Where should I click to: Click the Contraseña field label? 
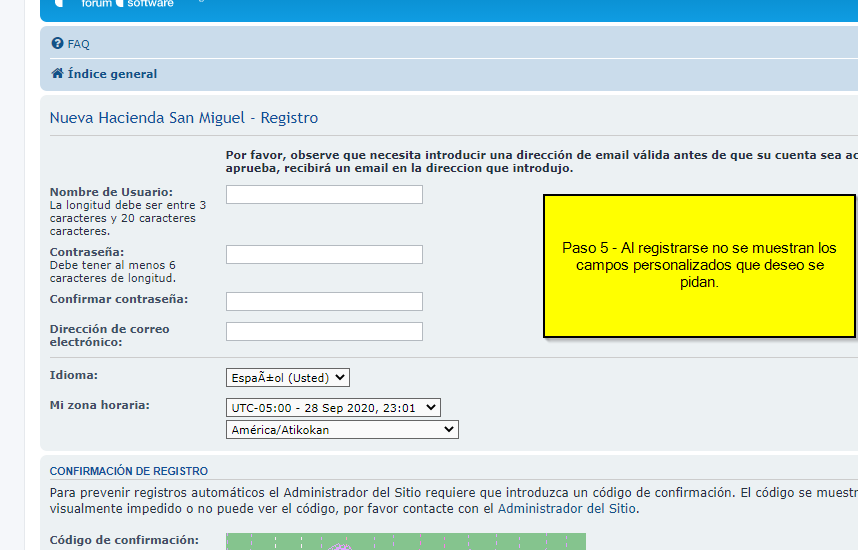(x=87, y=252)
